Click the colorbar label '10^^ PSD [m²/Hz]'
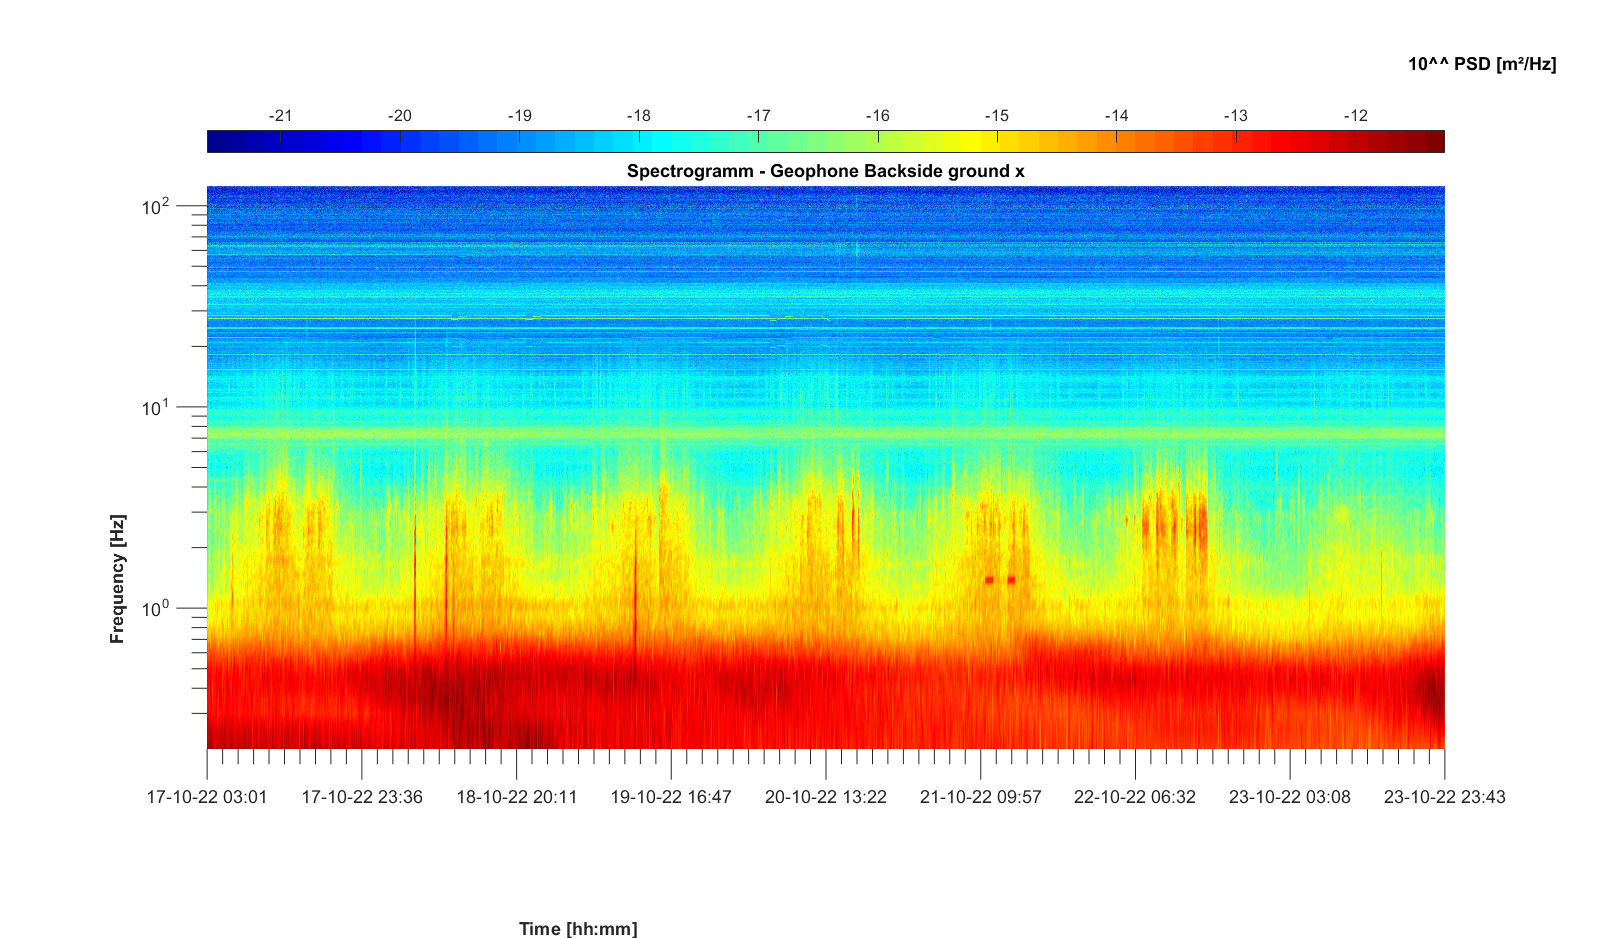This screenshot has height=938, width=1597. [1482, 64]
